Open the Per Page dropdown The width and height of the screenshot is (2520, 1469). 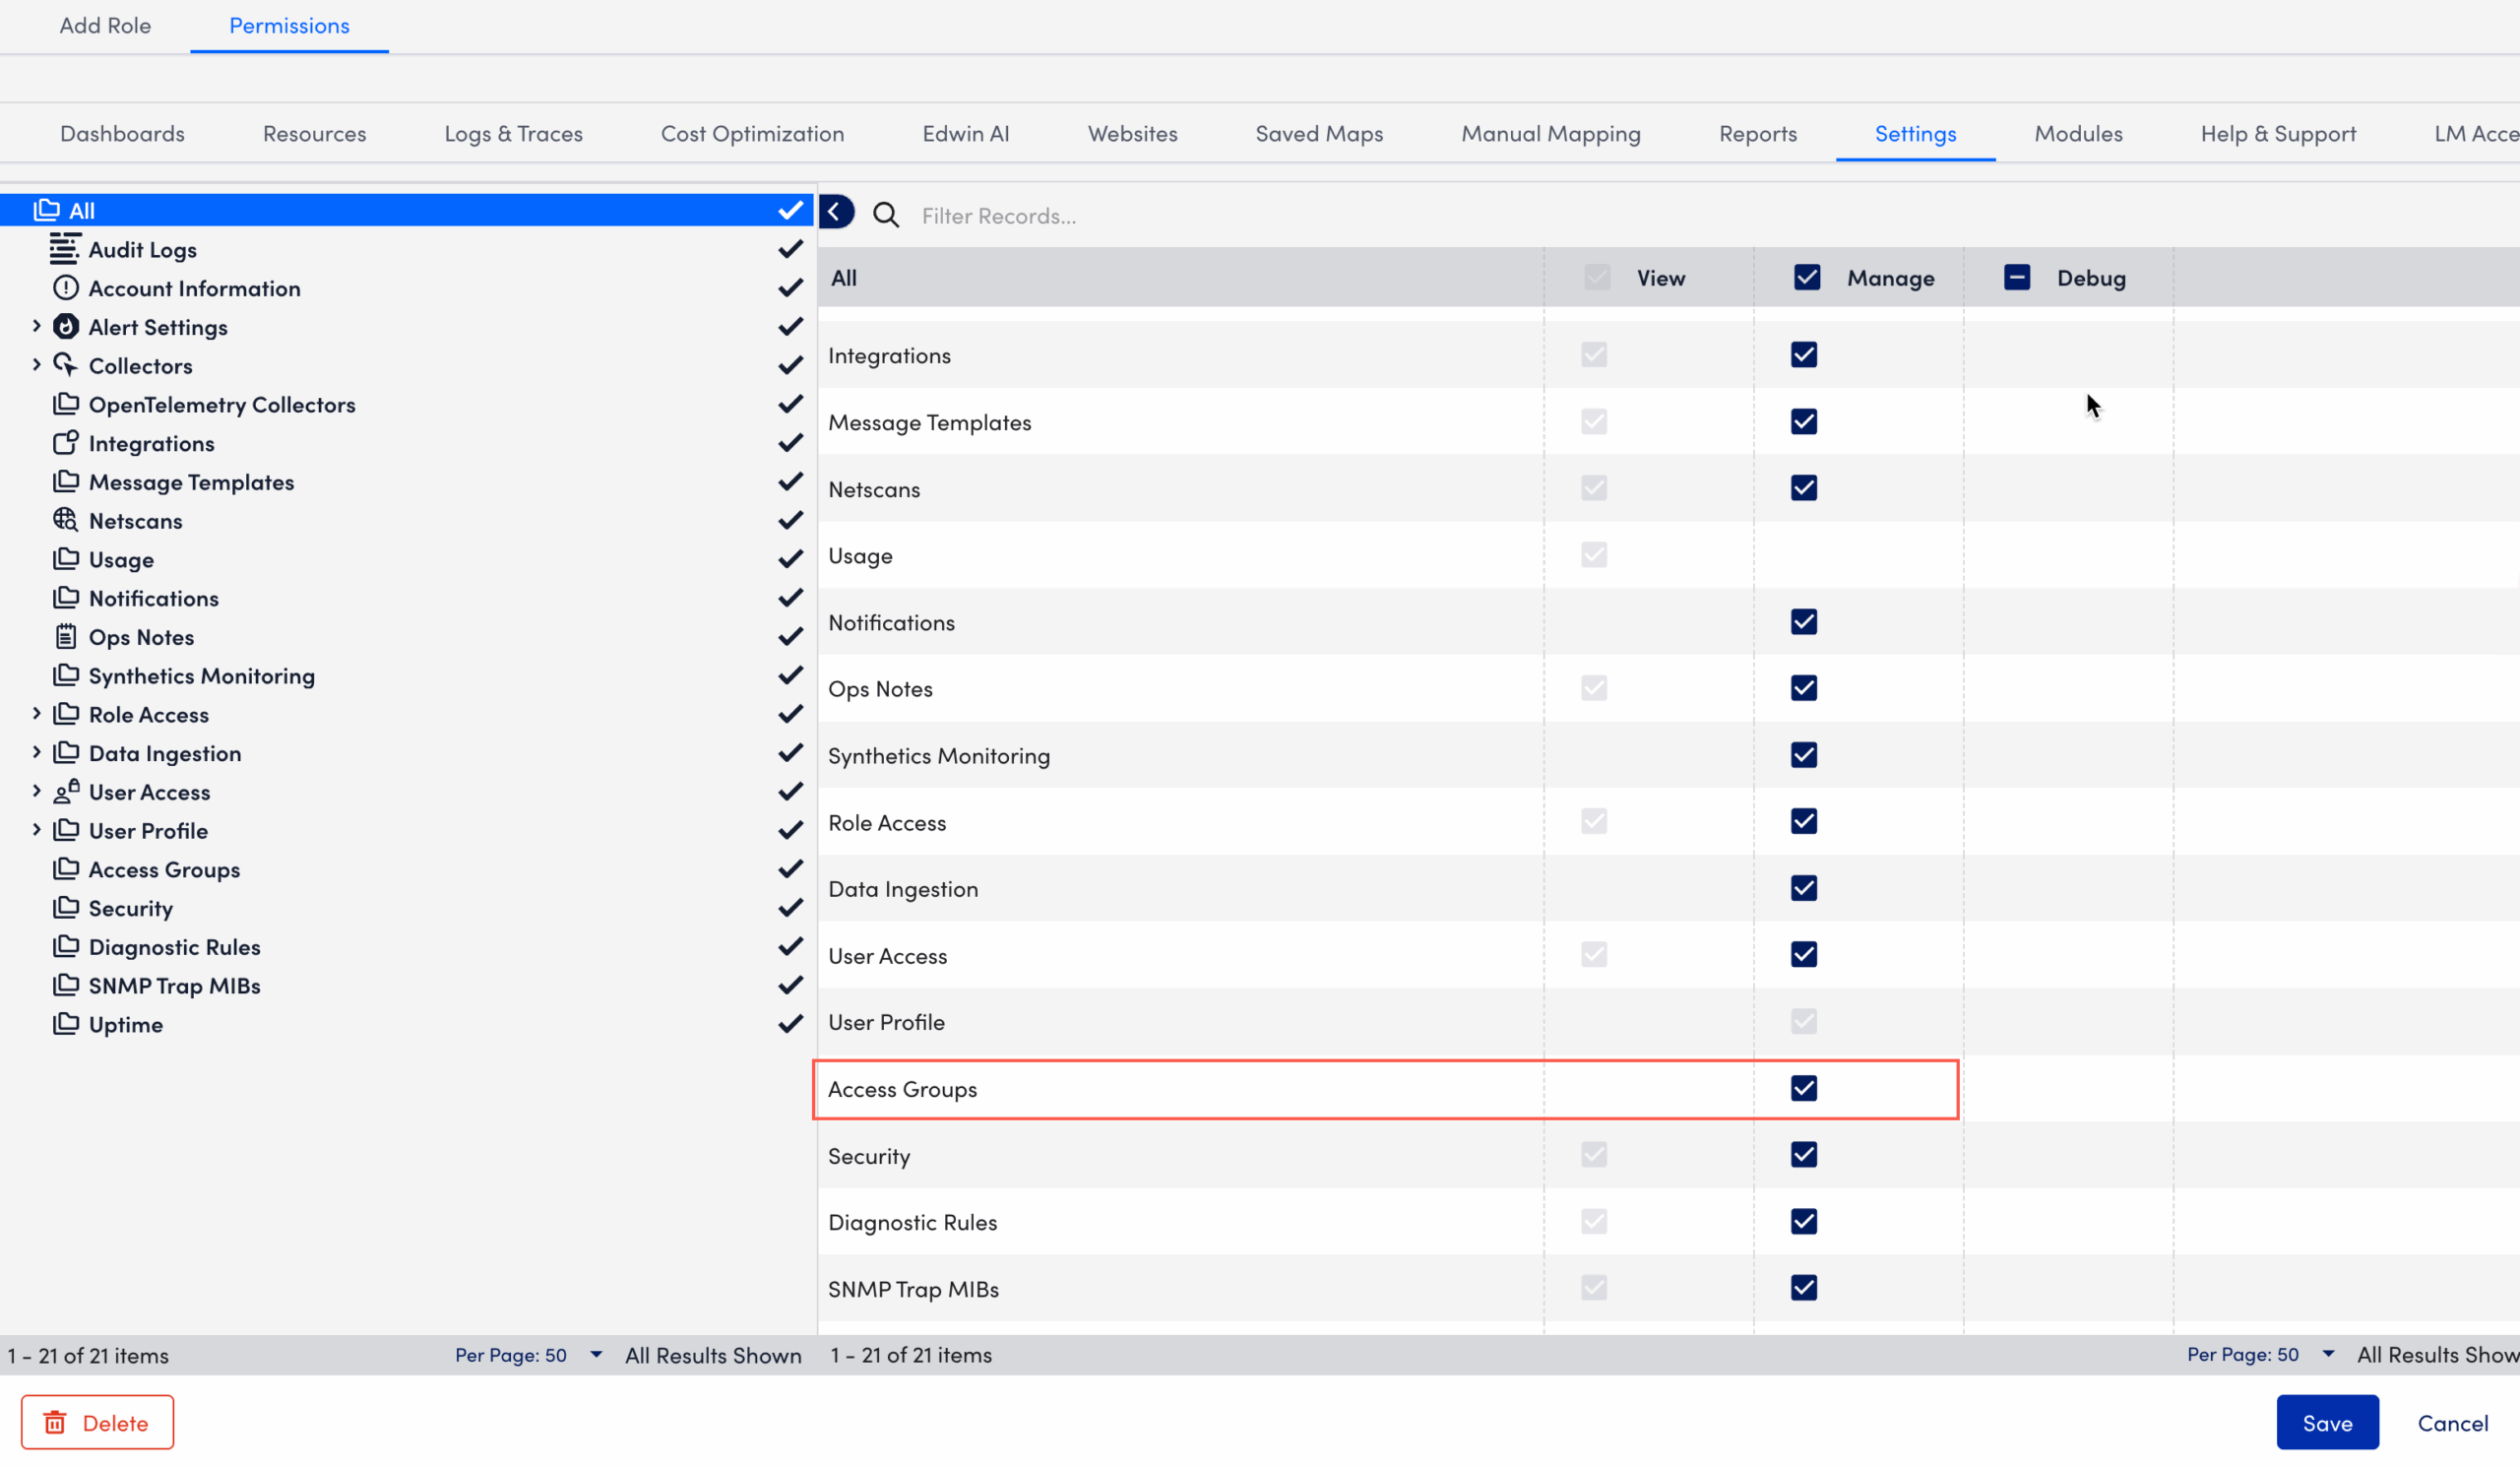coord(595,1355)
